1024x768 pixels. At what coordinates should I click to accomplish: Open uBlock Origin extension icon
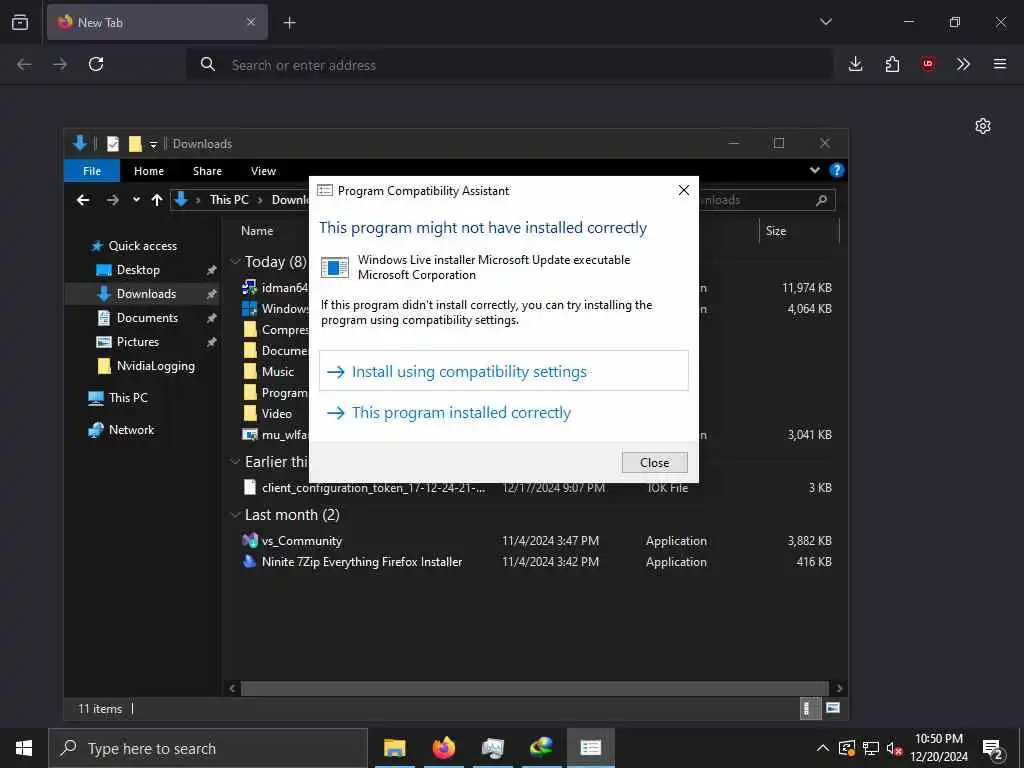[x=927, y=64]
